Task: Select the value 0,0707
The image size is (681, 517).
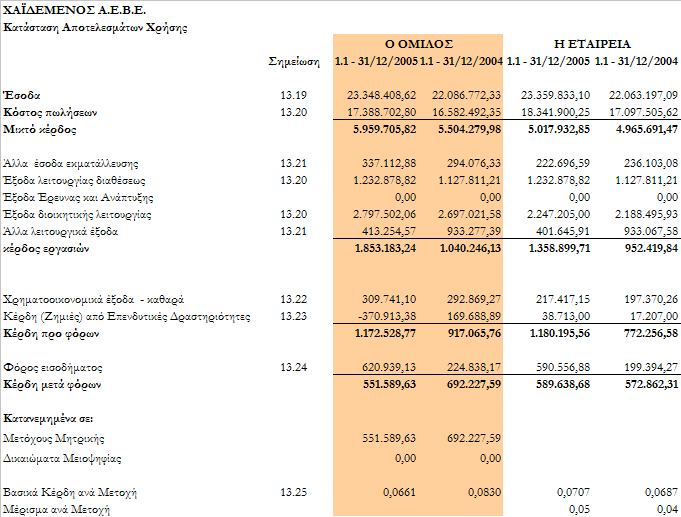Action: point(573,493)
